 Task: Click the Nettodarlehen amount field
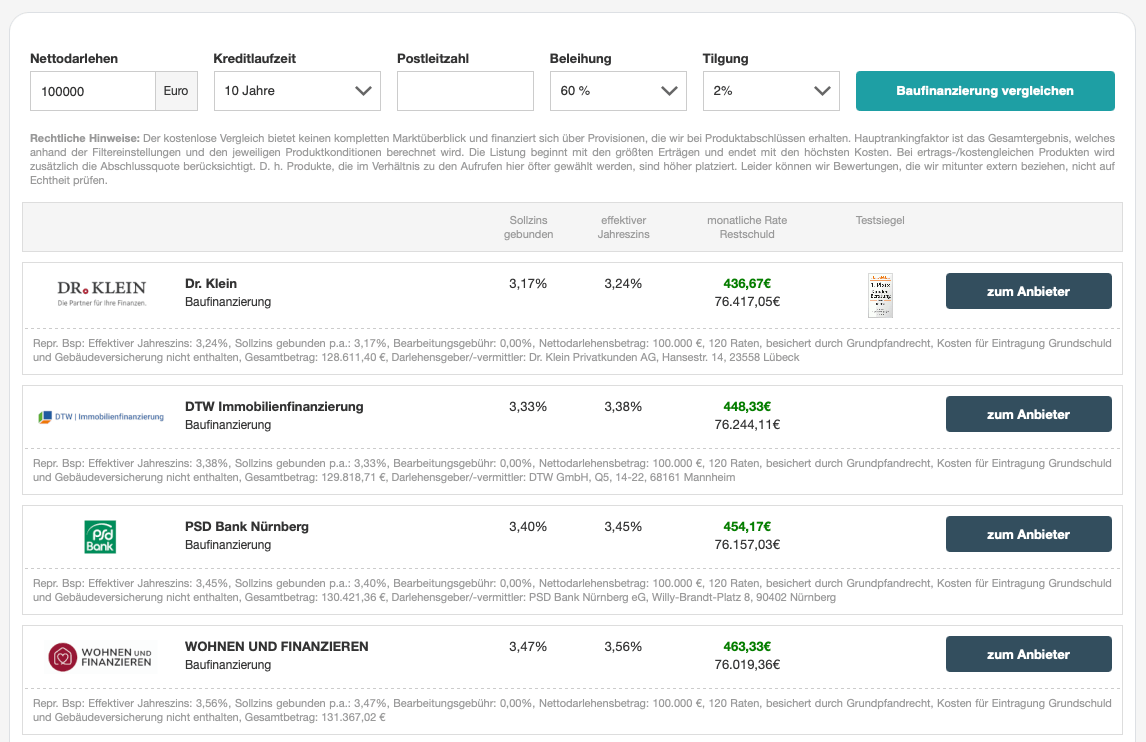(93, 91)
